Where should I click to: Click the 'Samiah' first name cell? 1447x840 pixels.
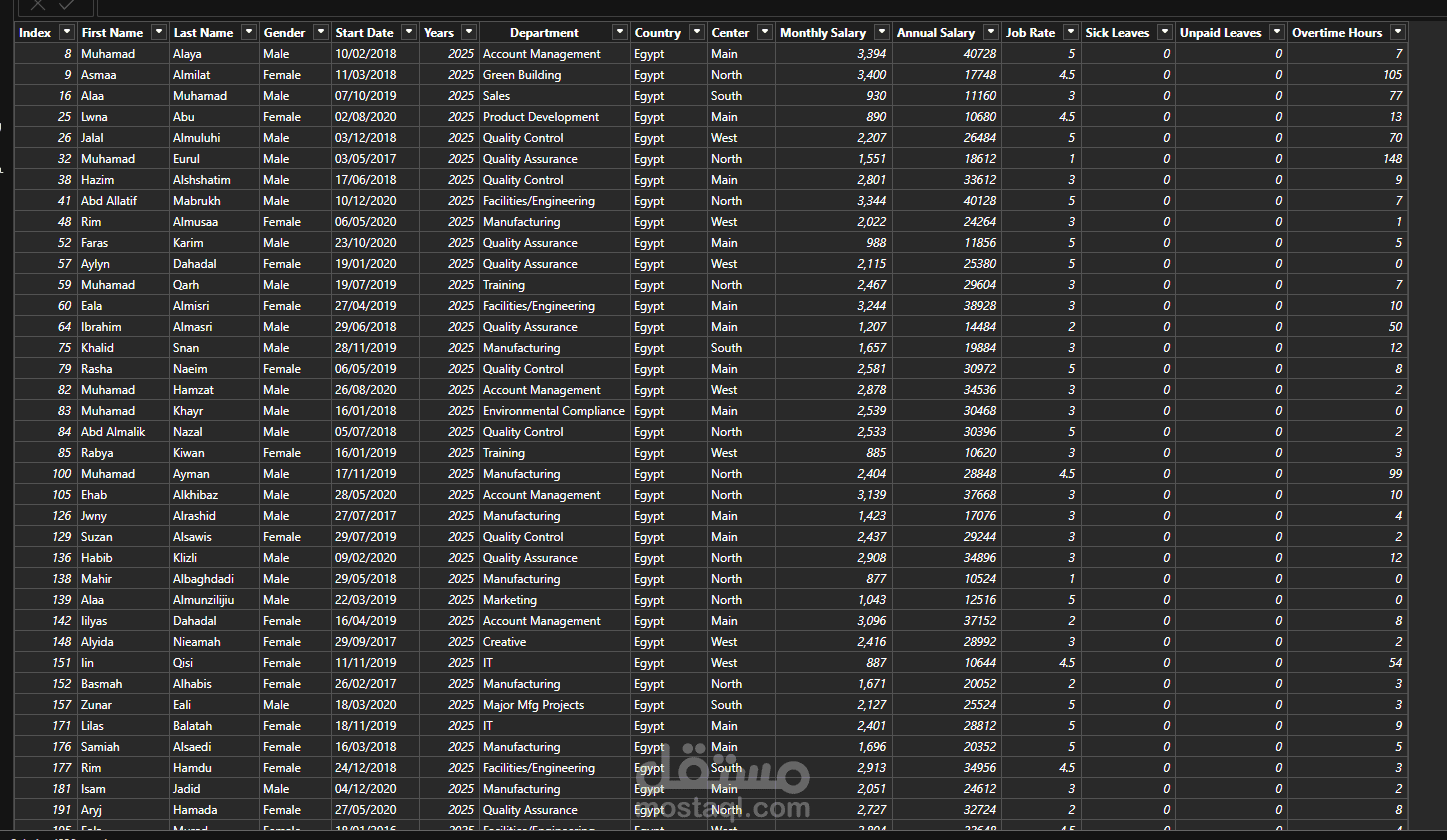click(122, 747)
